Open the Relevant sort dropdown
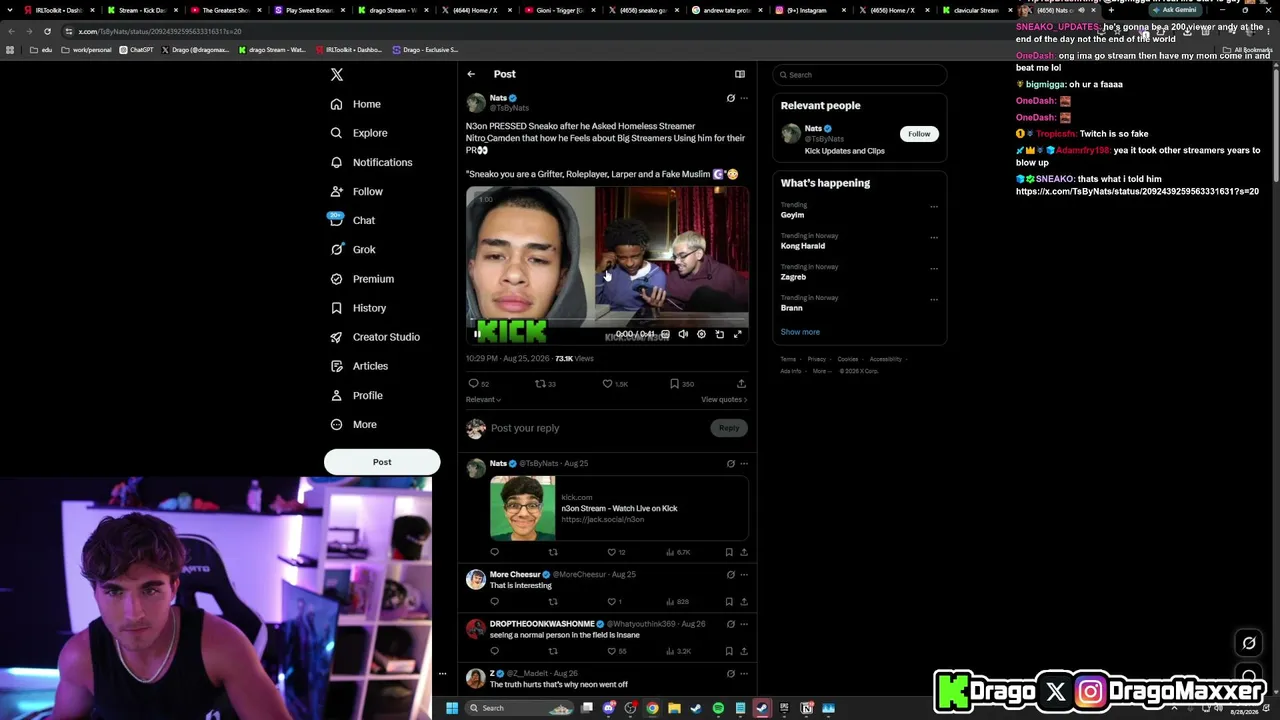1280x720 pixels. click(483, 400)
